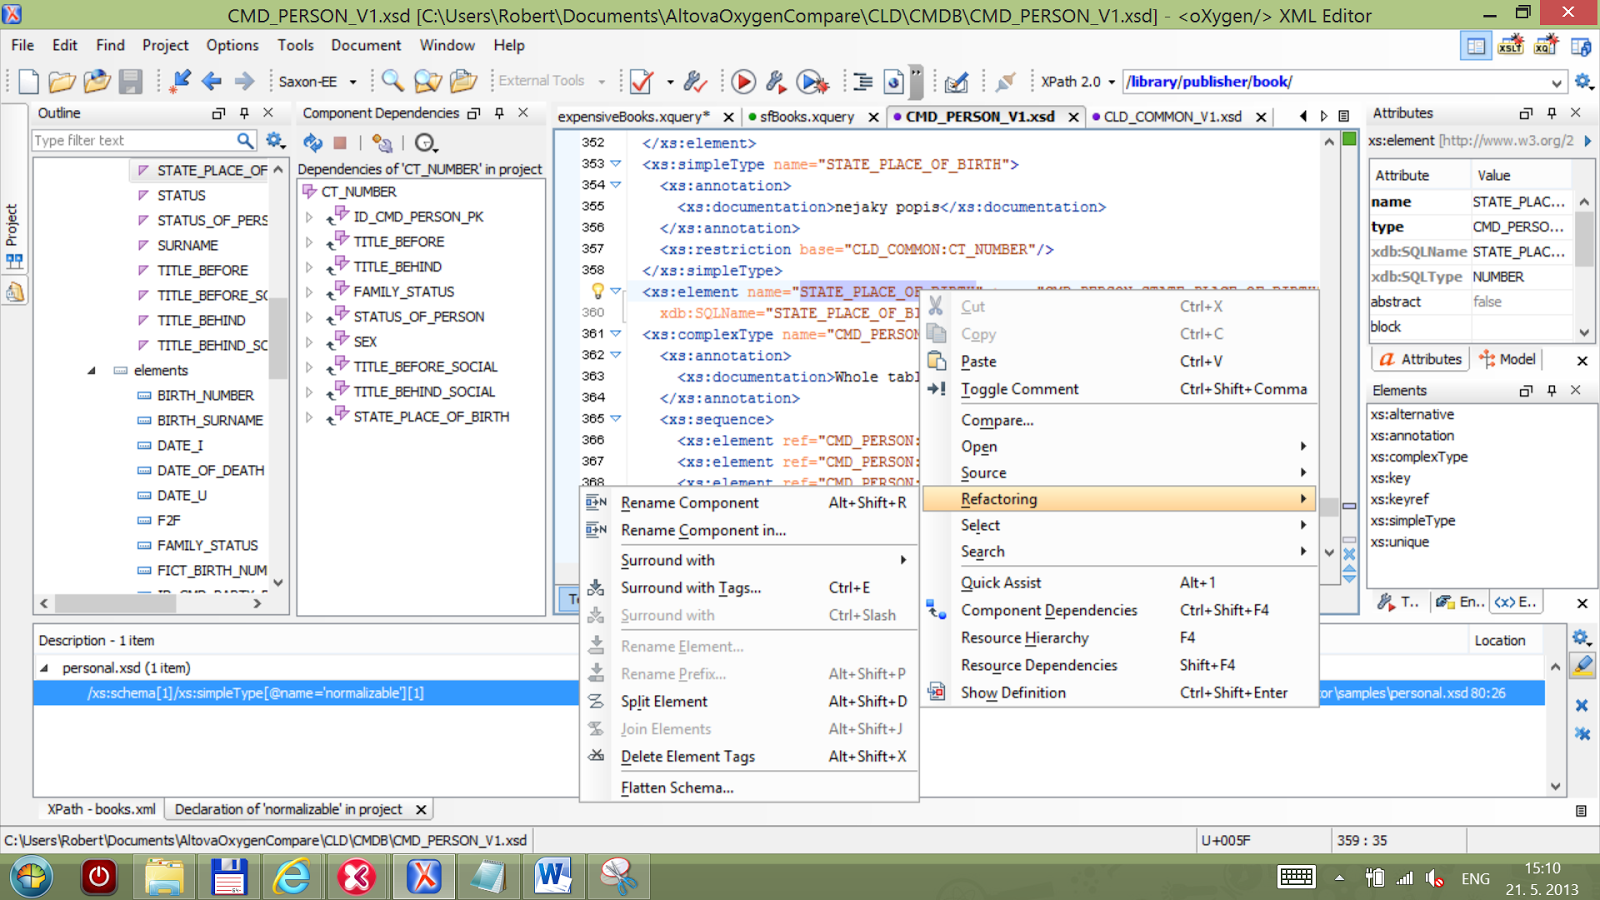The height and width of the screenshot is (900, 1600).
Task: Choose Show Definition context menu item
Action: click(1119, 692)
